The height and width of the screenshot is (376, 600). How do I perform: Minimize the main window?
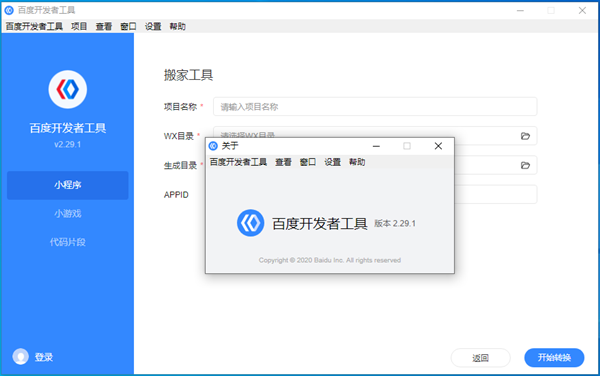520,10
